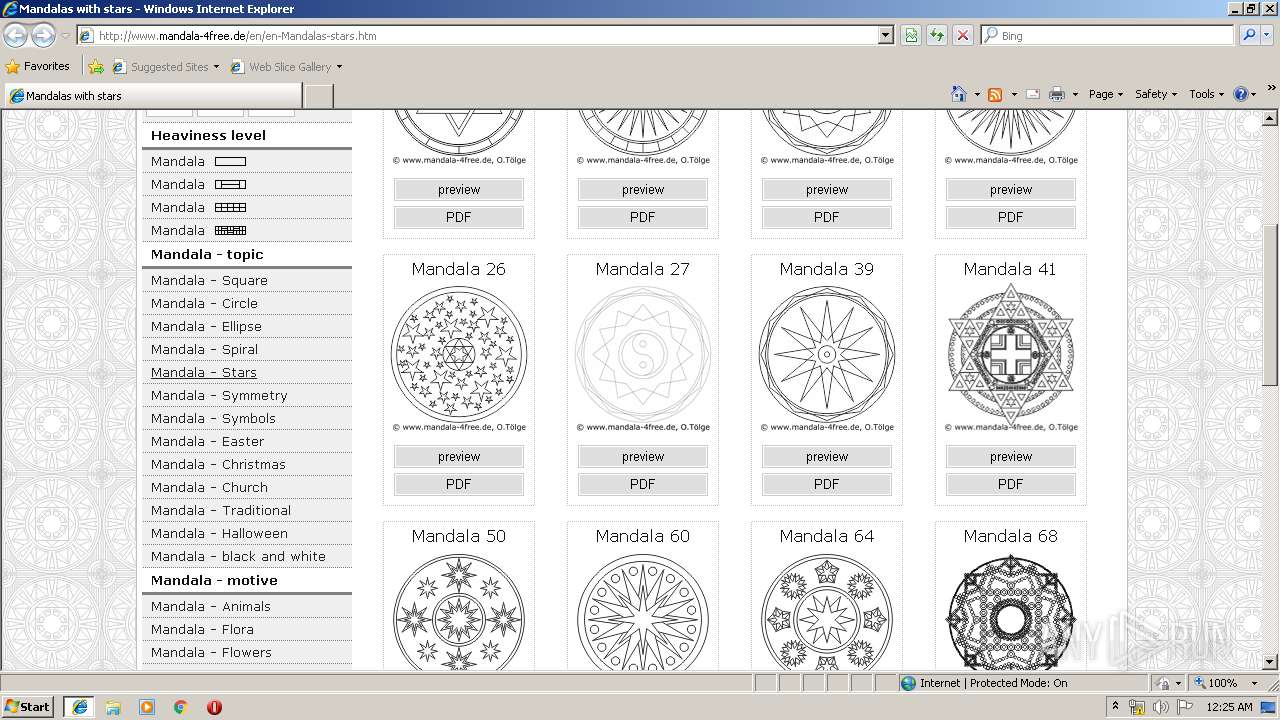
Task: Click the Mandala 41 hexagram thumbnail
Action: pyautogui.click(x=1011, y=354)
